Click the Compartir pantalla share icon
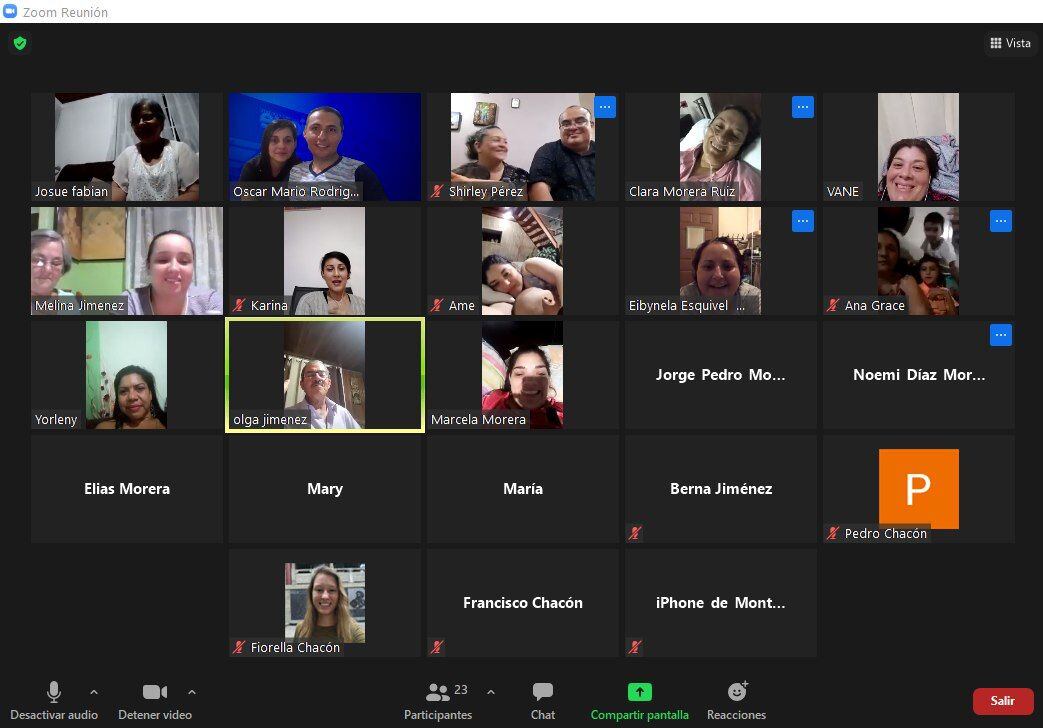 tap(639, 692)
